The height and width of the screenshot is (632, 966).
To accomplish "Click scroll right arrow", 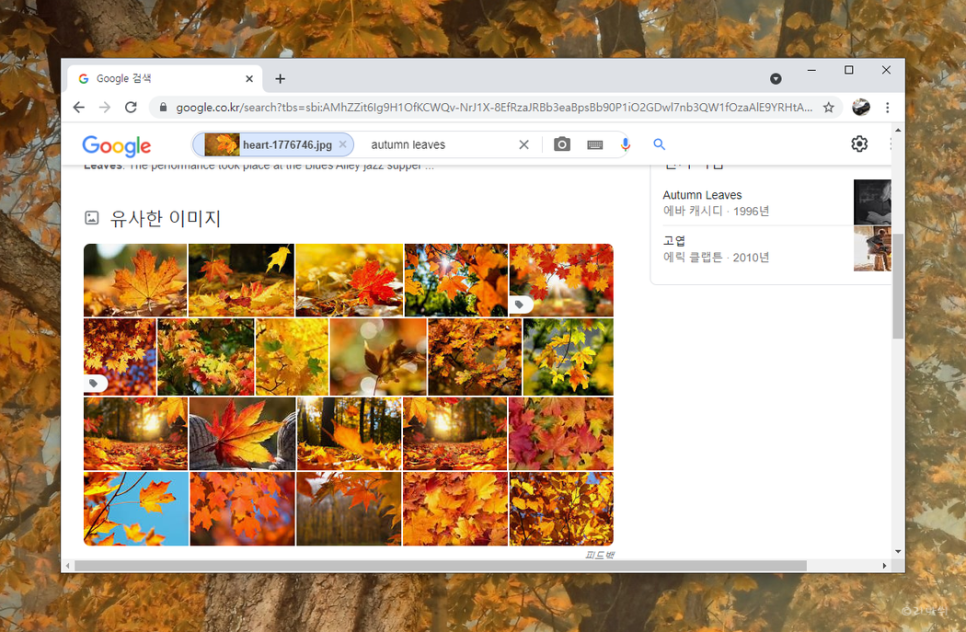I will (885, 565).
